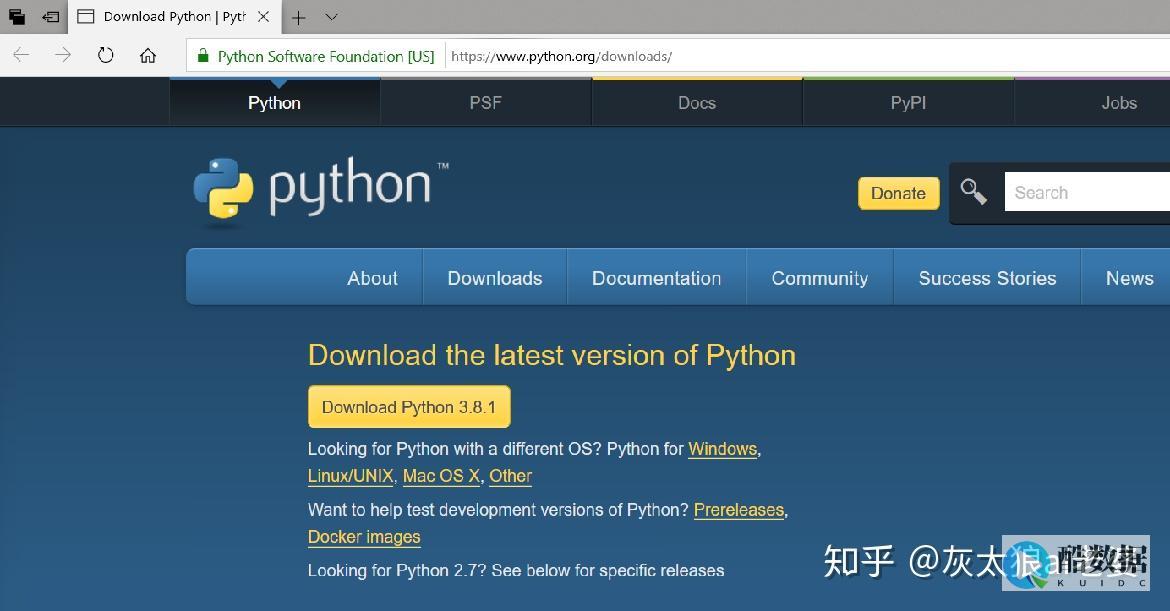Open a new tab with plus icon
This screenshot has width=1170, height=611.
coord(298,17)
